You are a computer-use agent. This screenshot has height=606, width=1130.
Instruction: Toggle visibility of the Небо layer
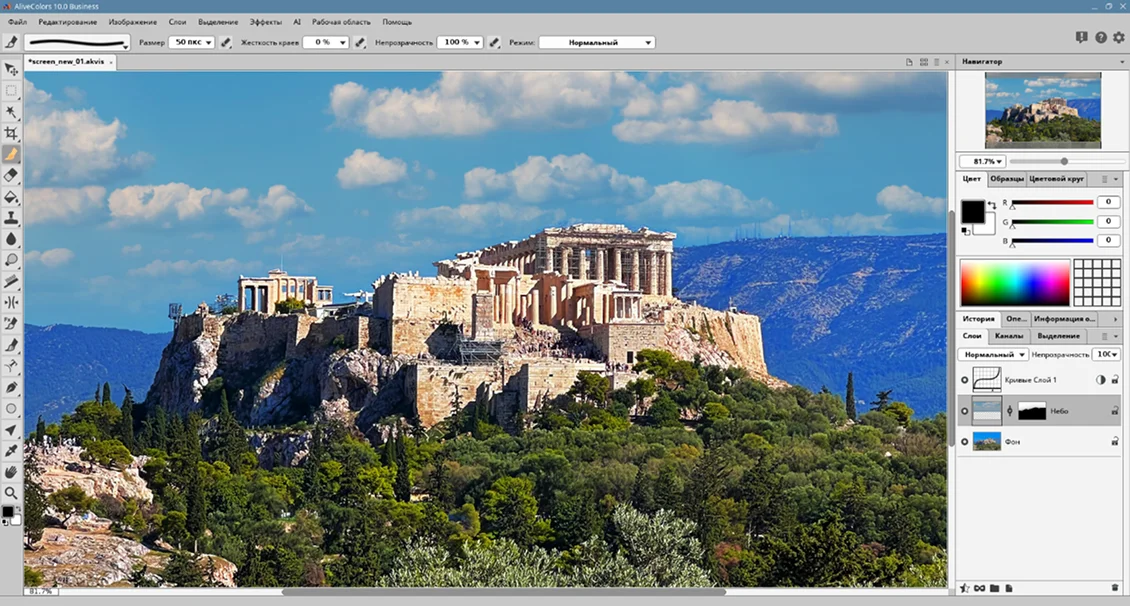click(x=965, y=411)
